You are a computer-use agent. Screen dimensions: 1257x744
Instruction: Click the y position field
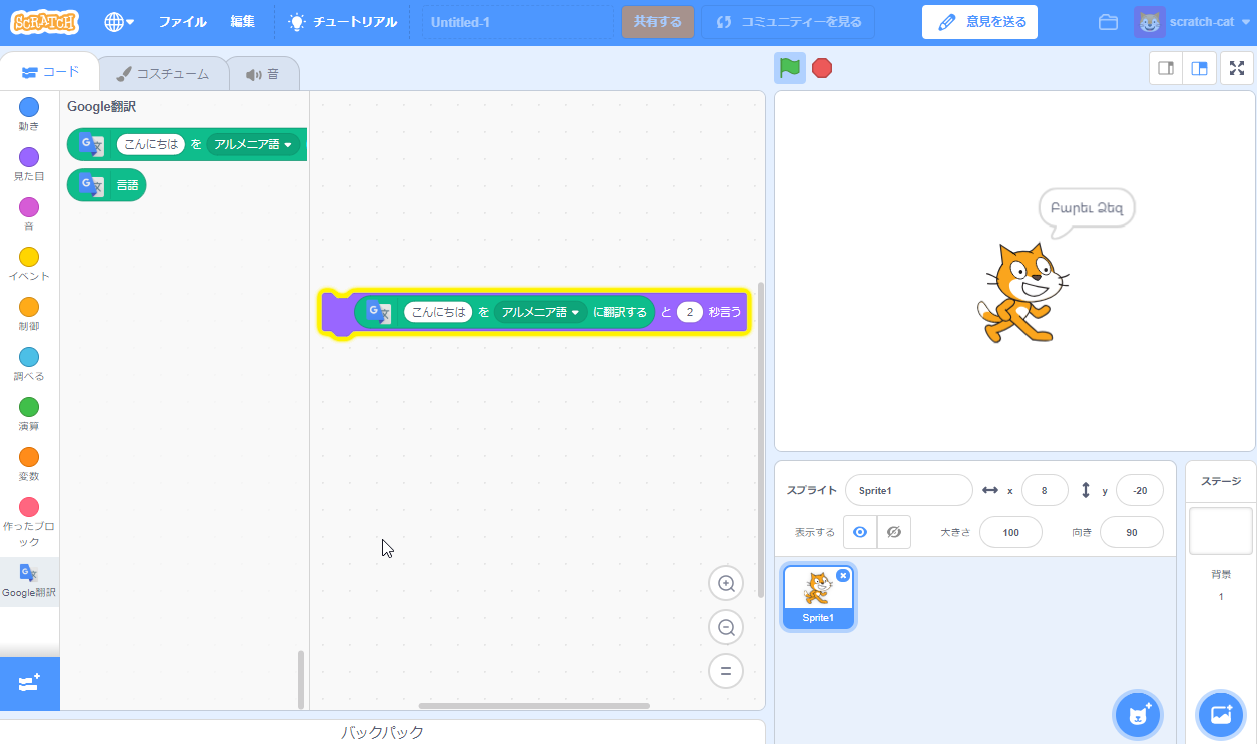[x=1140, y=490]
